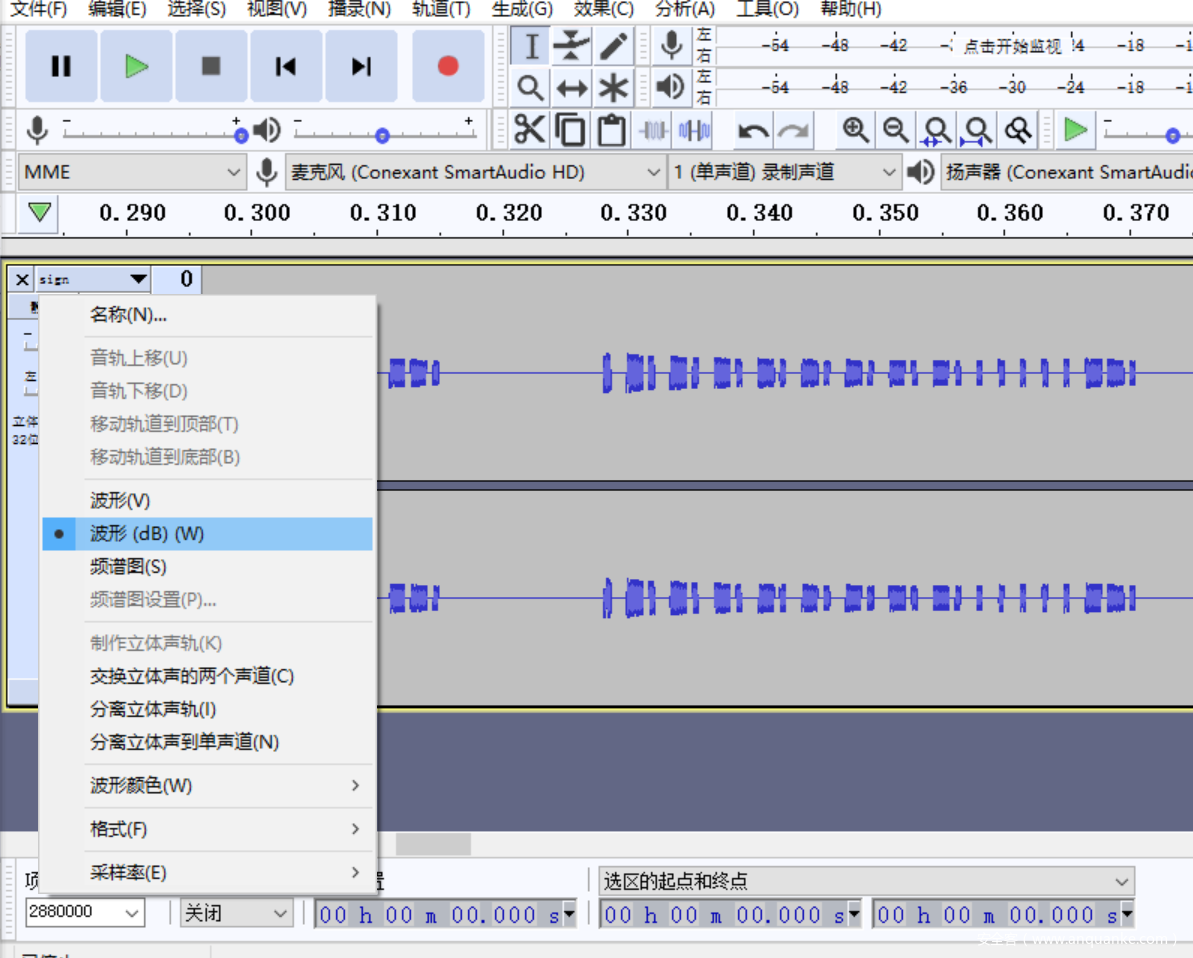Click the red Record button
The height and width of the screenshot is (958, 1193).
pyautogui.click(x=448, y=66)
